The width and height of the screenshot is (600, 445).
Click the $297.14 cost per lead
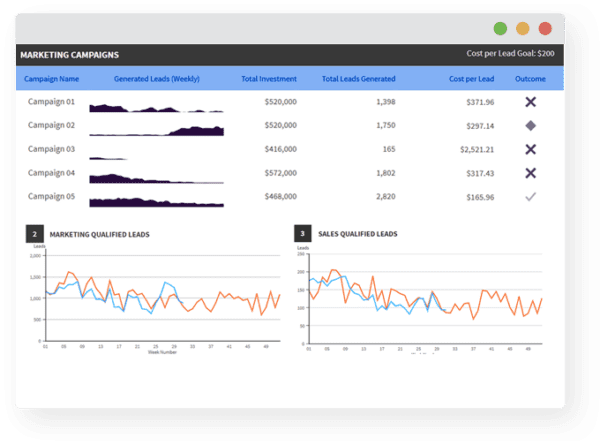(x=480, y=126)
